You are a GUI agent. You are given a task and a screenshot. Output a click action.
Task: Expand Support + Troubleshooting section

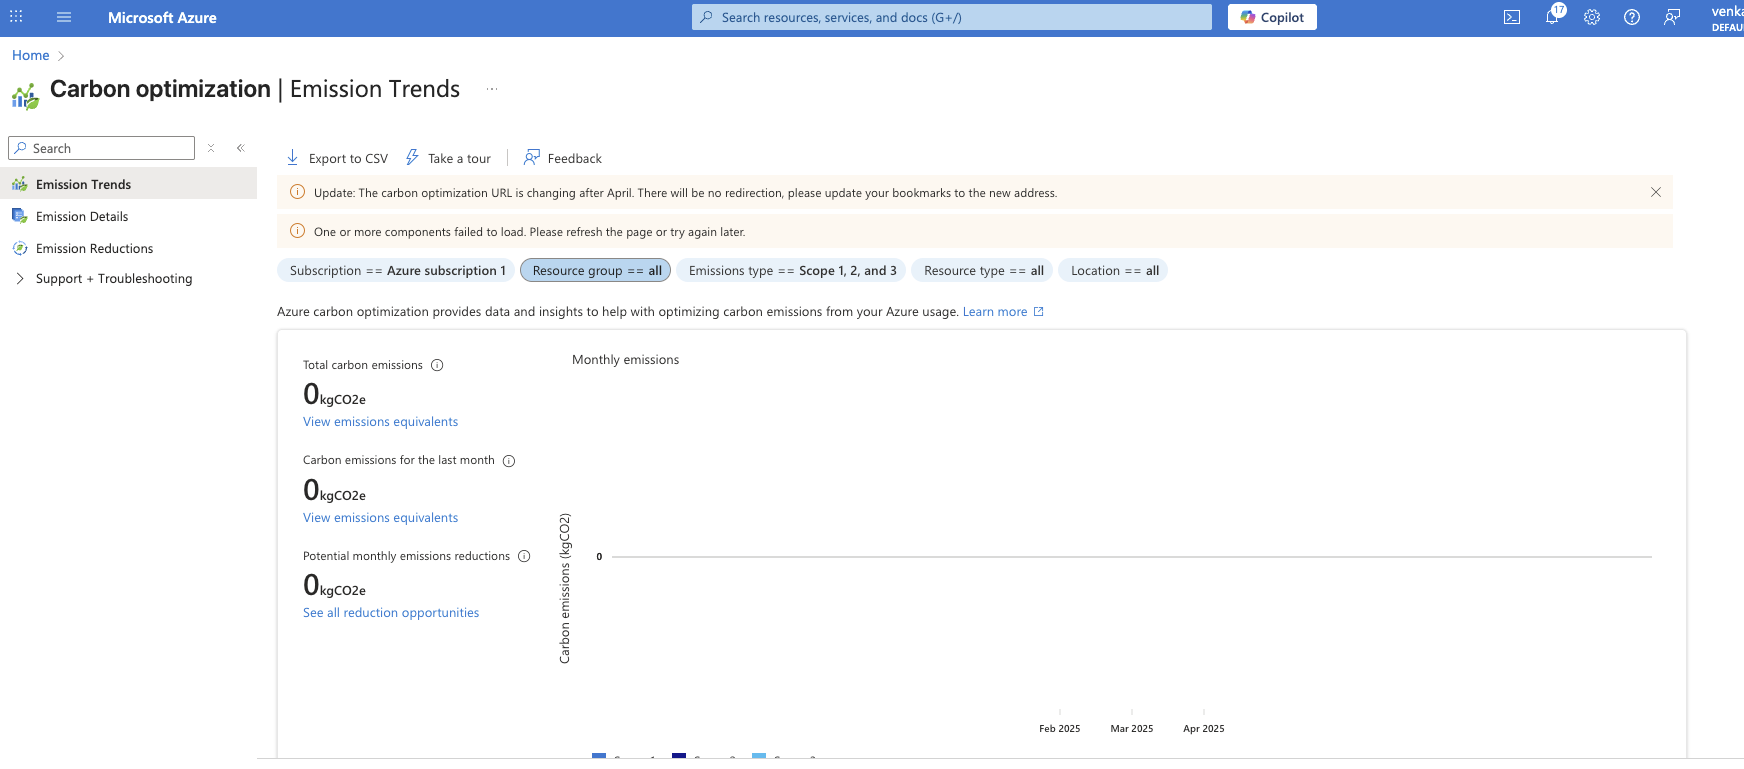click(x=113, y=279)
